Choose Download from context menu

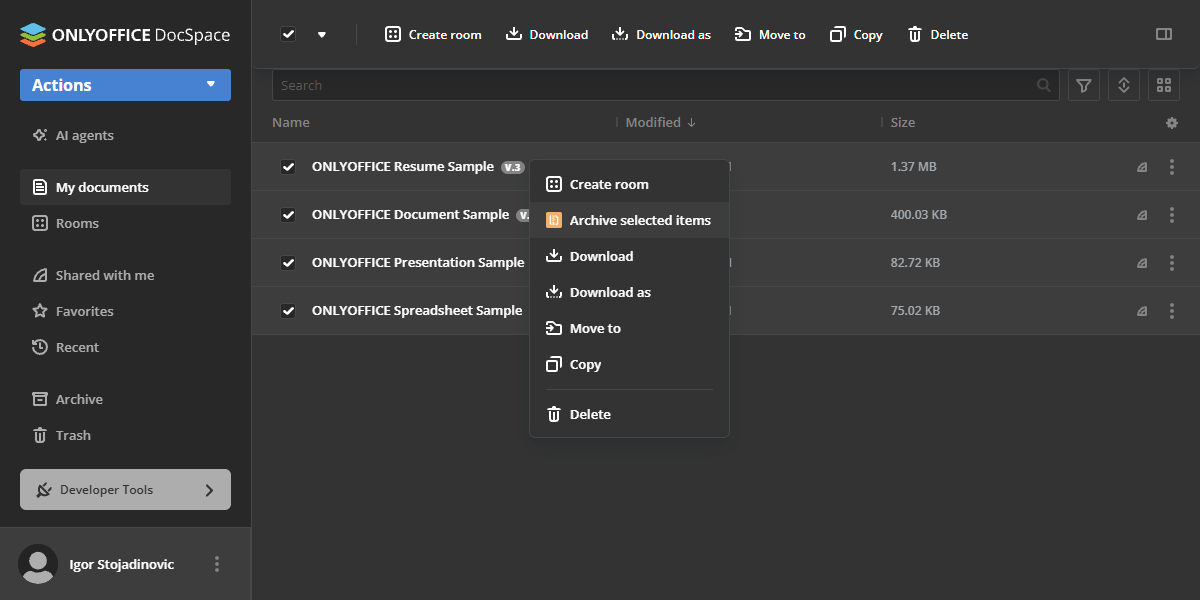pos(629,256)
